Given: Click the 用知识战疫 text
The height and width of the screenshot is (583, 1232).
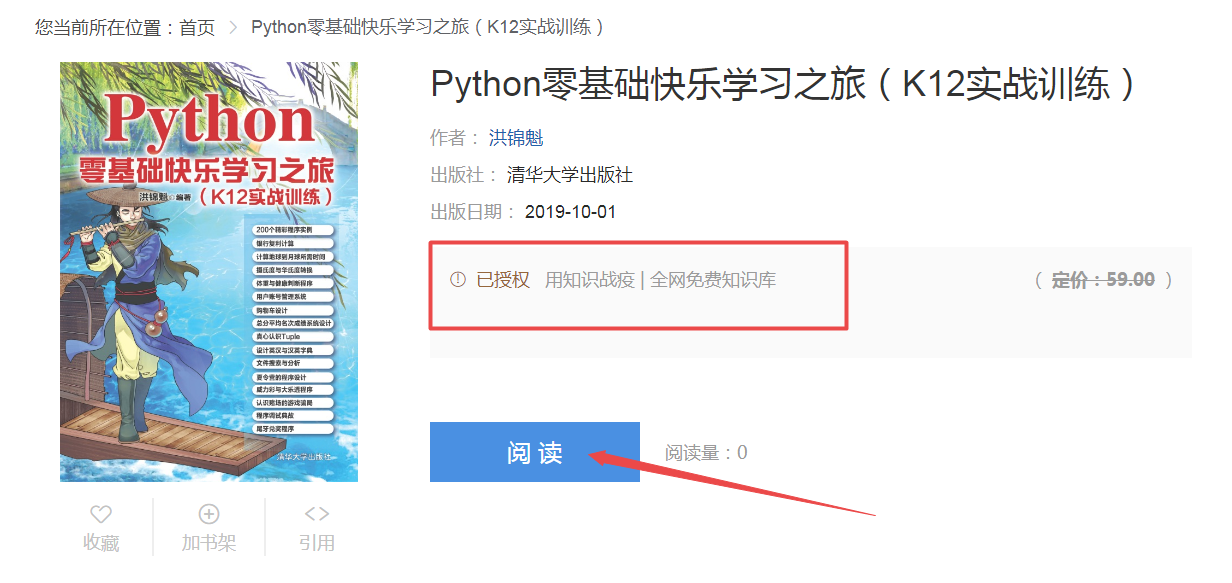Looking at the screenshot, I should pos(589,280).
